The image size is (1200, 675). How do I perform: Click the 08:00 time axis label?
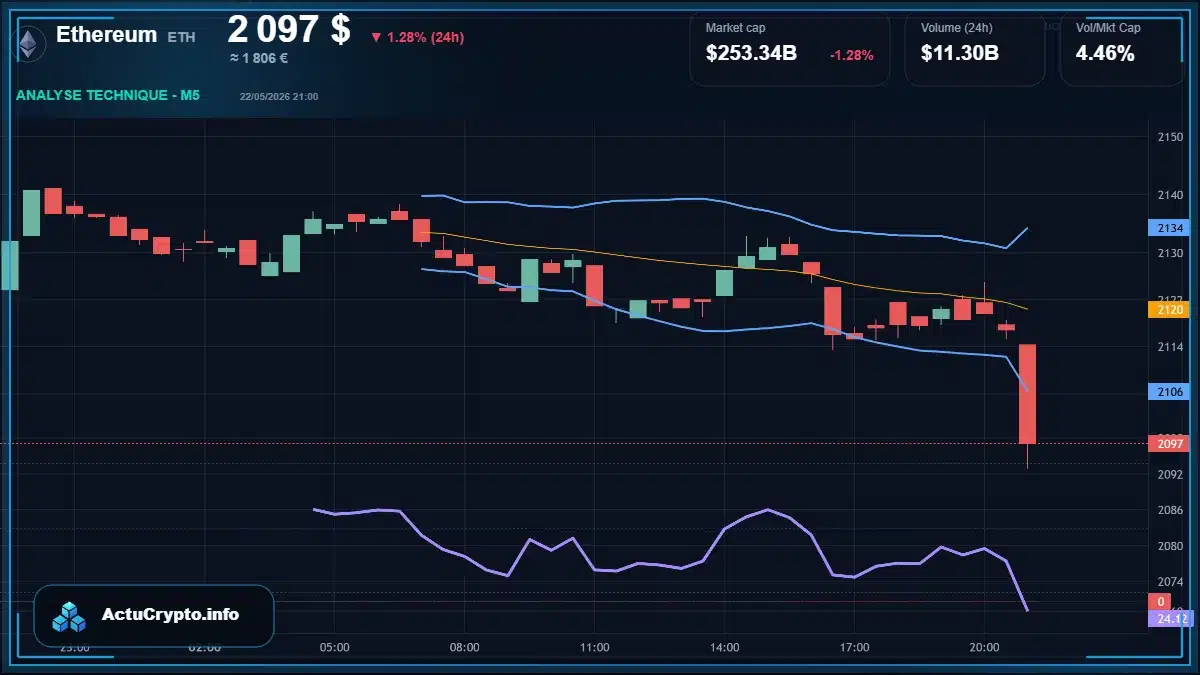(464, 647)
